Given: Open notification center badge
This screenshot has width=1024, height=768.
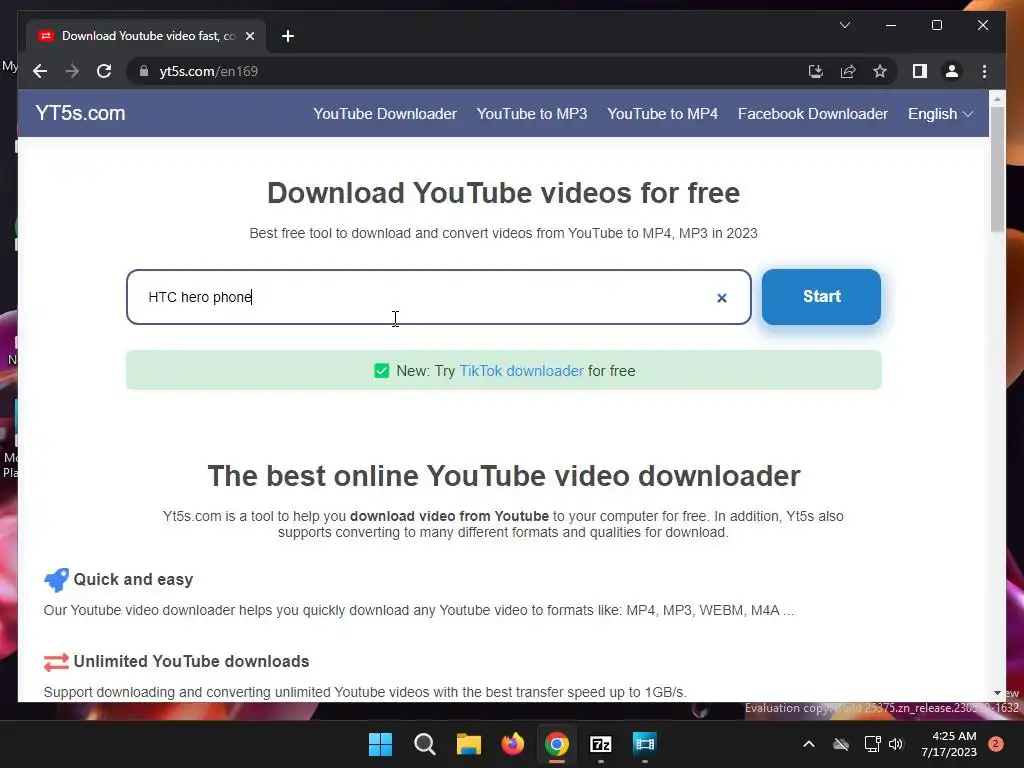Looking at the screenshot, I should coord(996,744).
